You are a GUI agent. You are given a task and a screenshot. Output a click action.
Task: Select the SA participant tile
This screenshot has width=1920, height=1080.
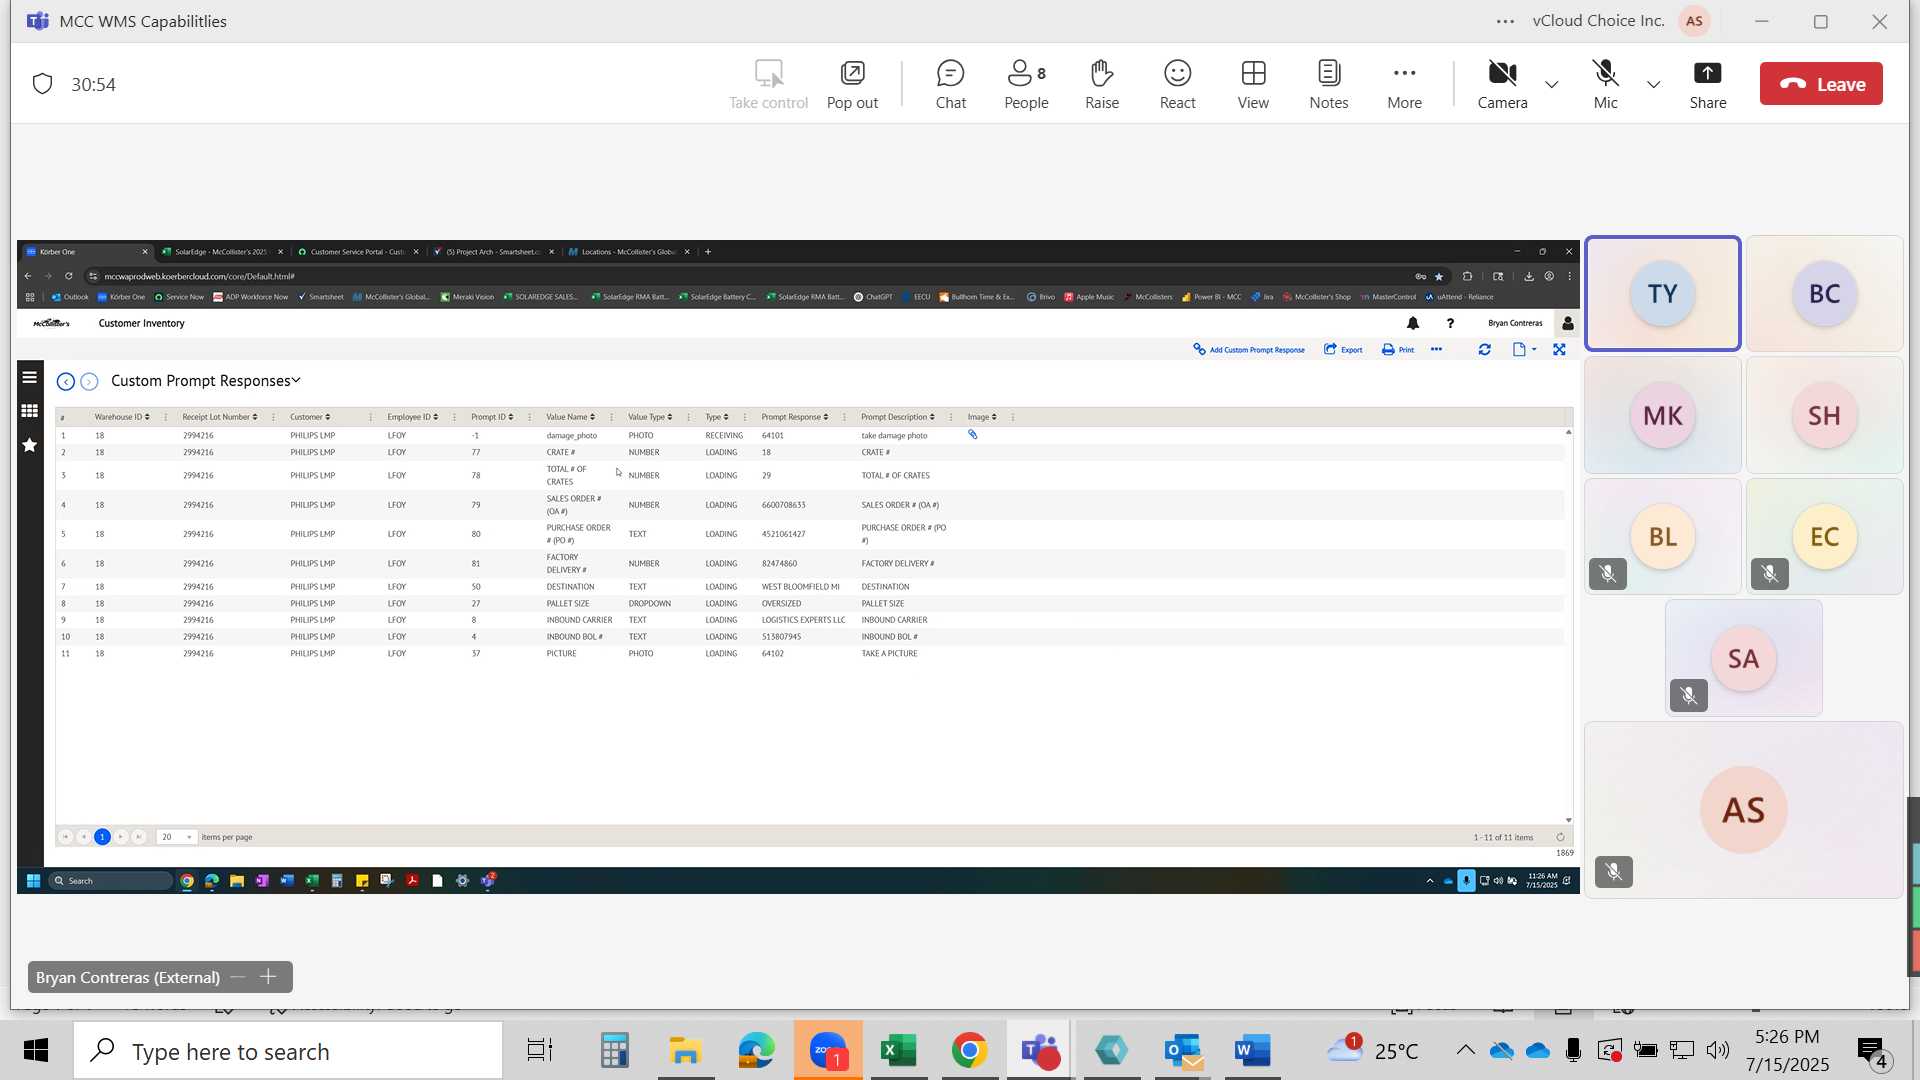coord(1743,658)
